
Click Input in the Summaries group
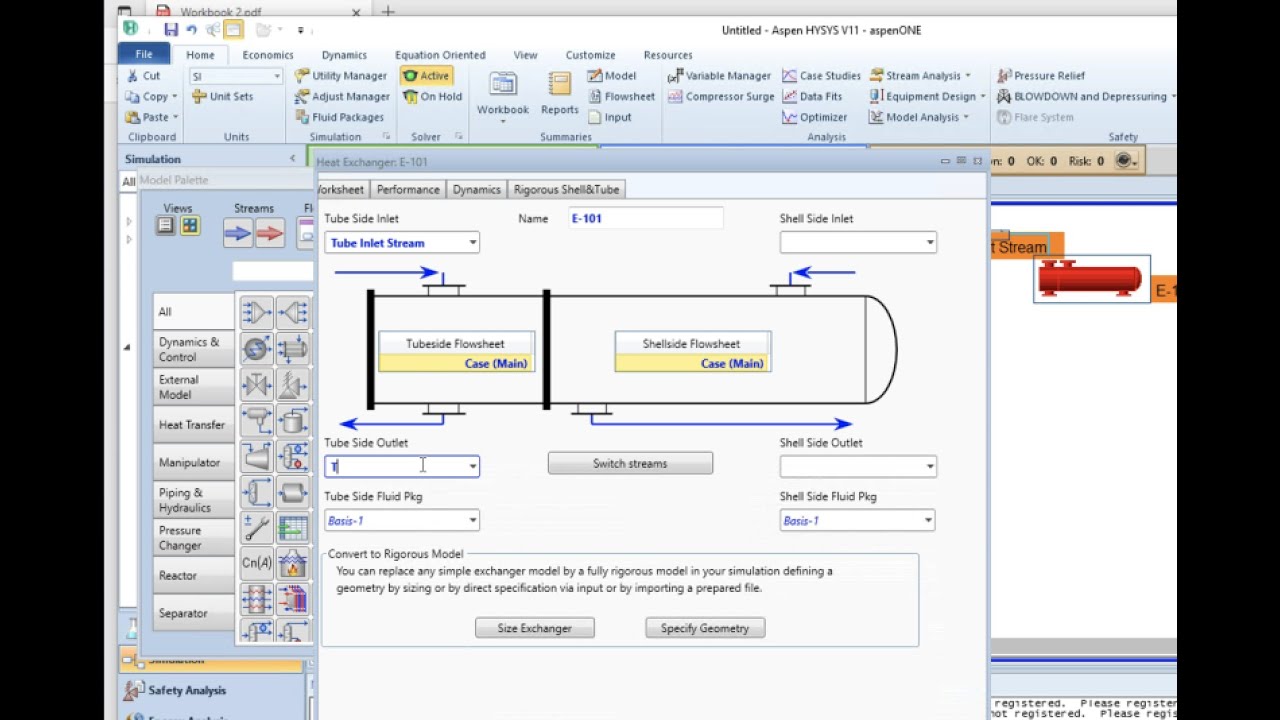(x=609, y=117)
